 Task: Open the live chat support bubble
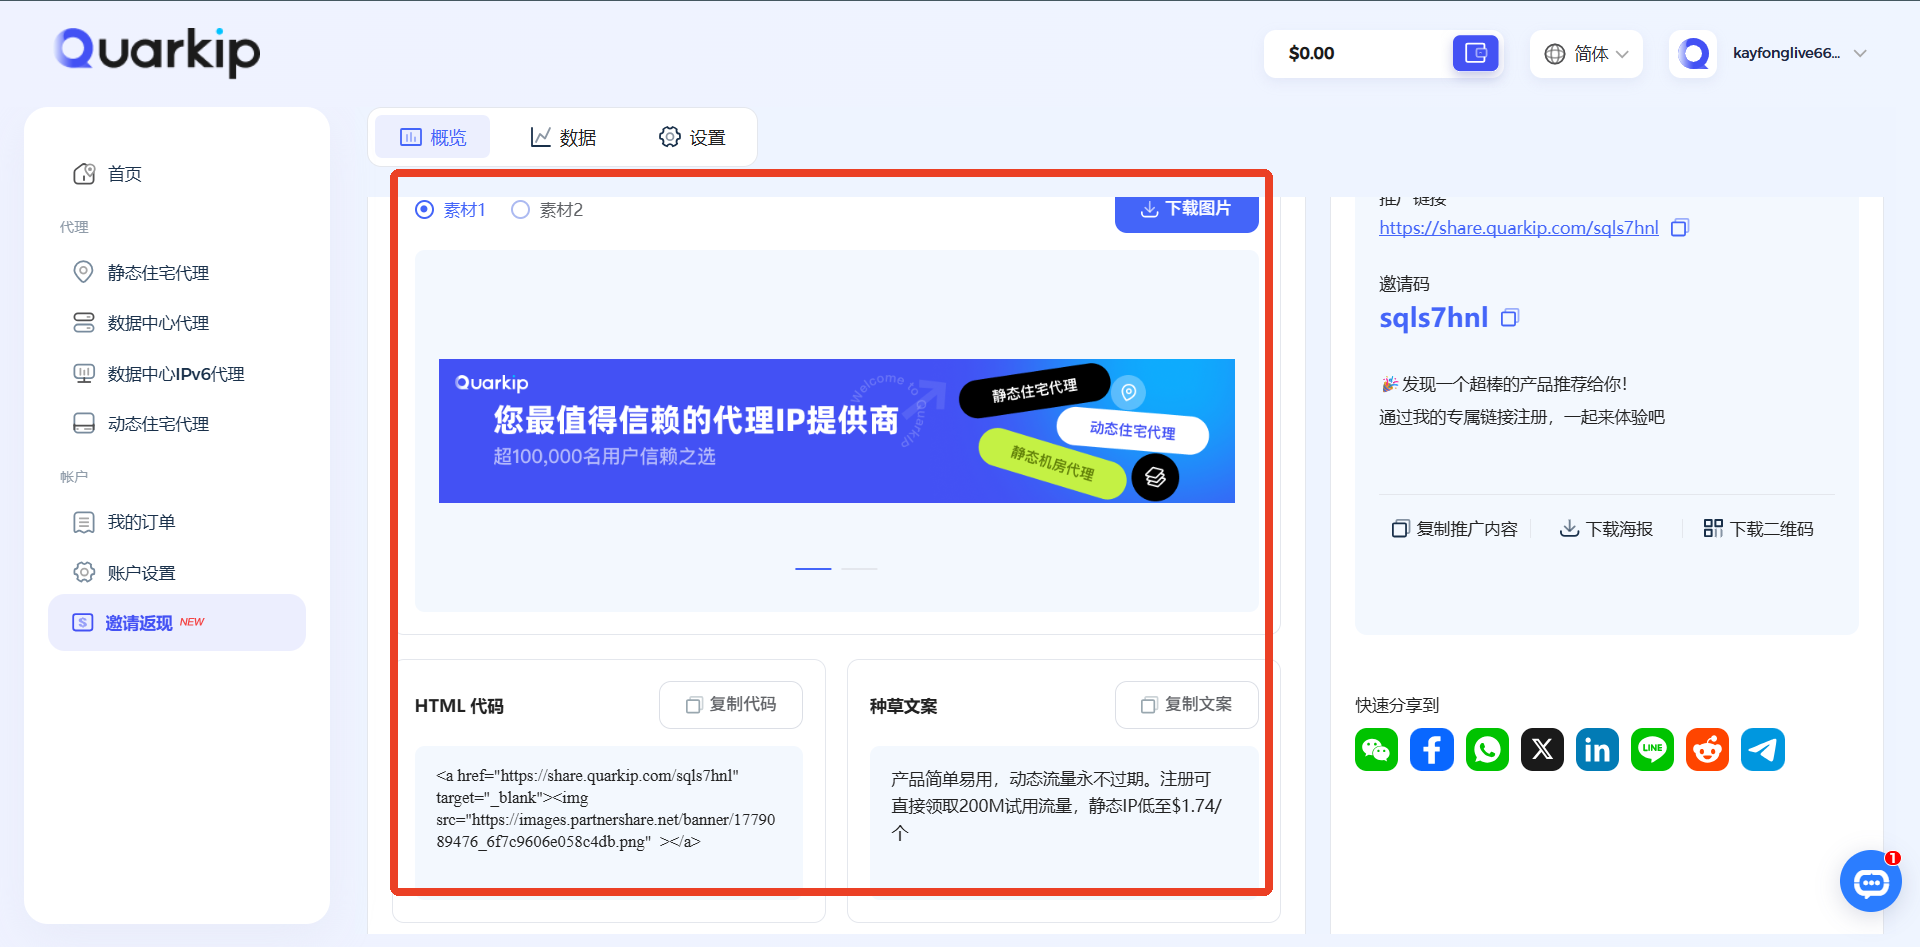[x=1870, y=881]
